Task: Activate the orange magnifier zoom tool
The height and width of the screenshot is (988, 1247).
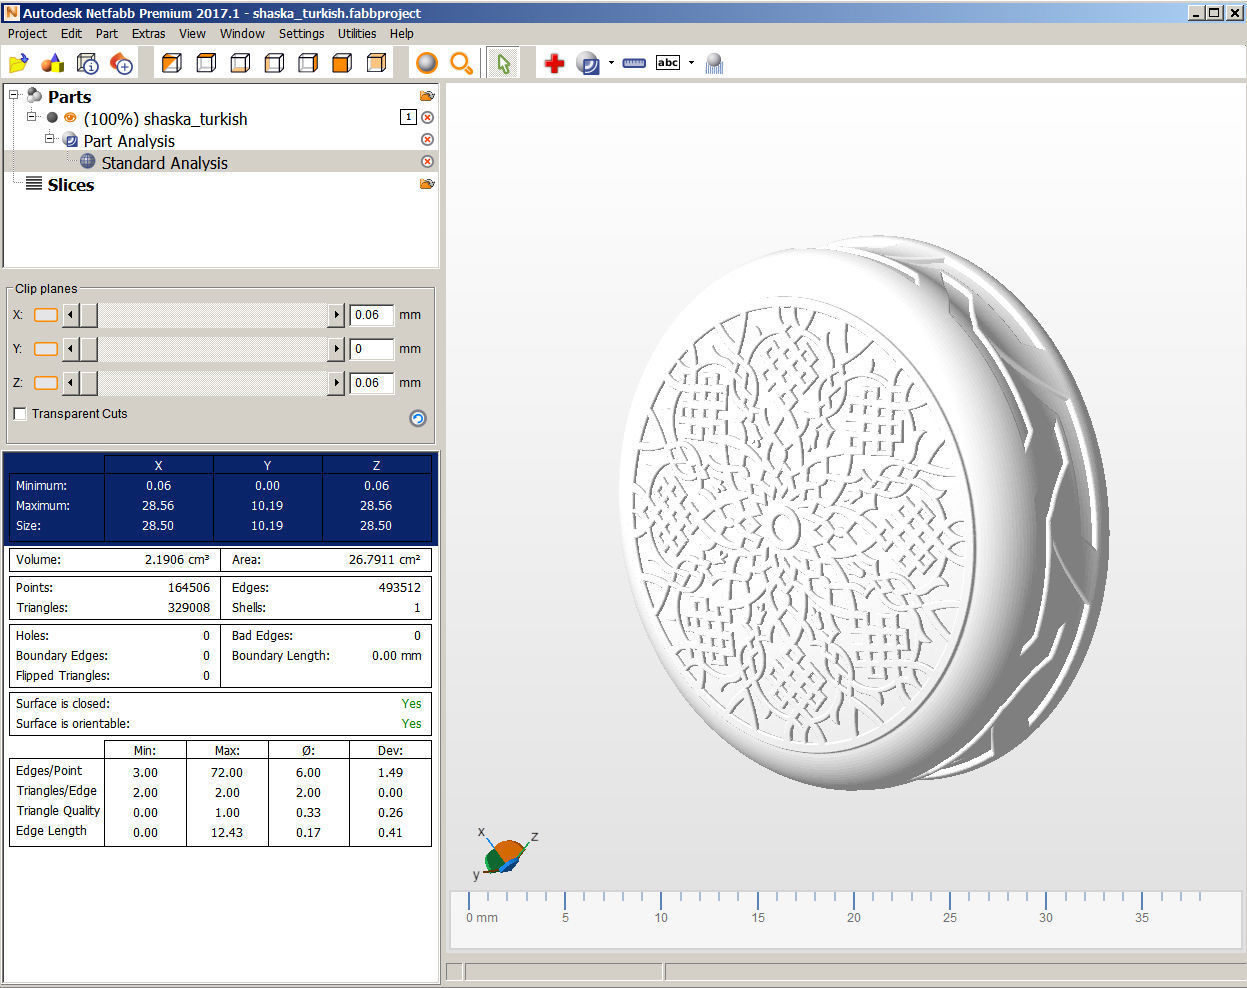Action: tap(461, 63)
